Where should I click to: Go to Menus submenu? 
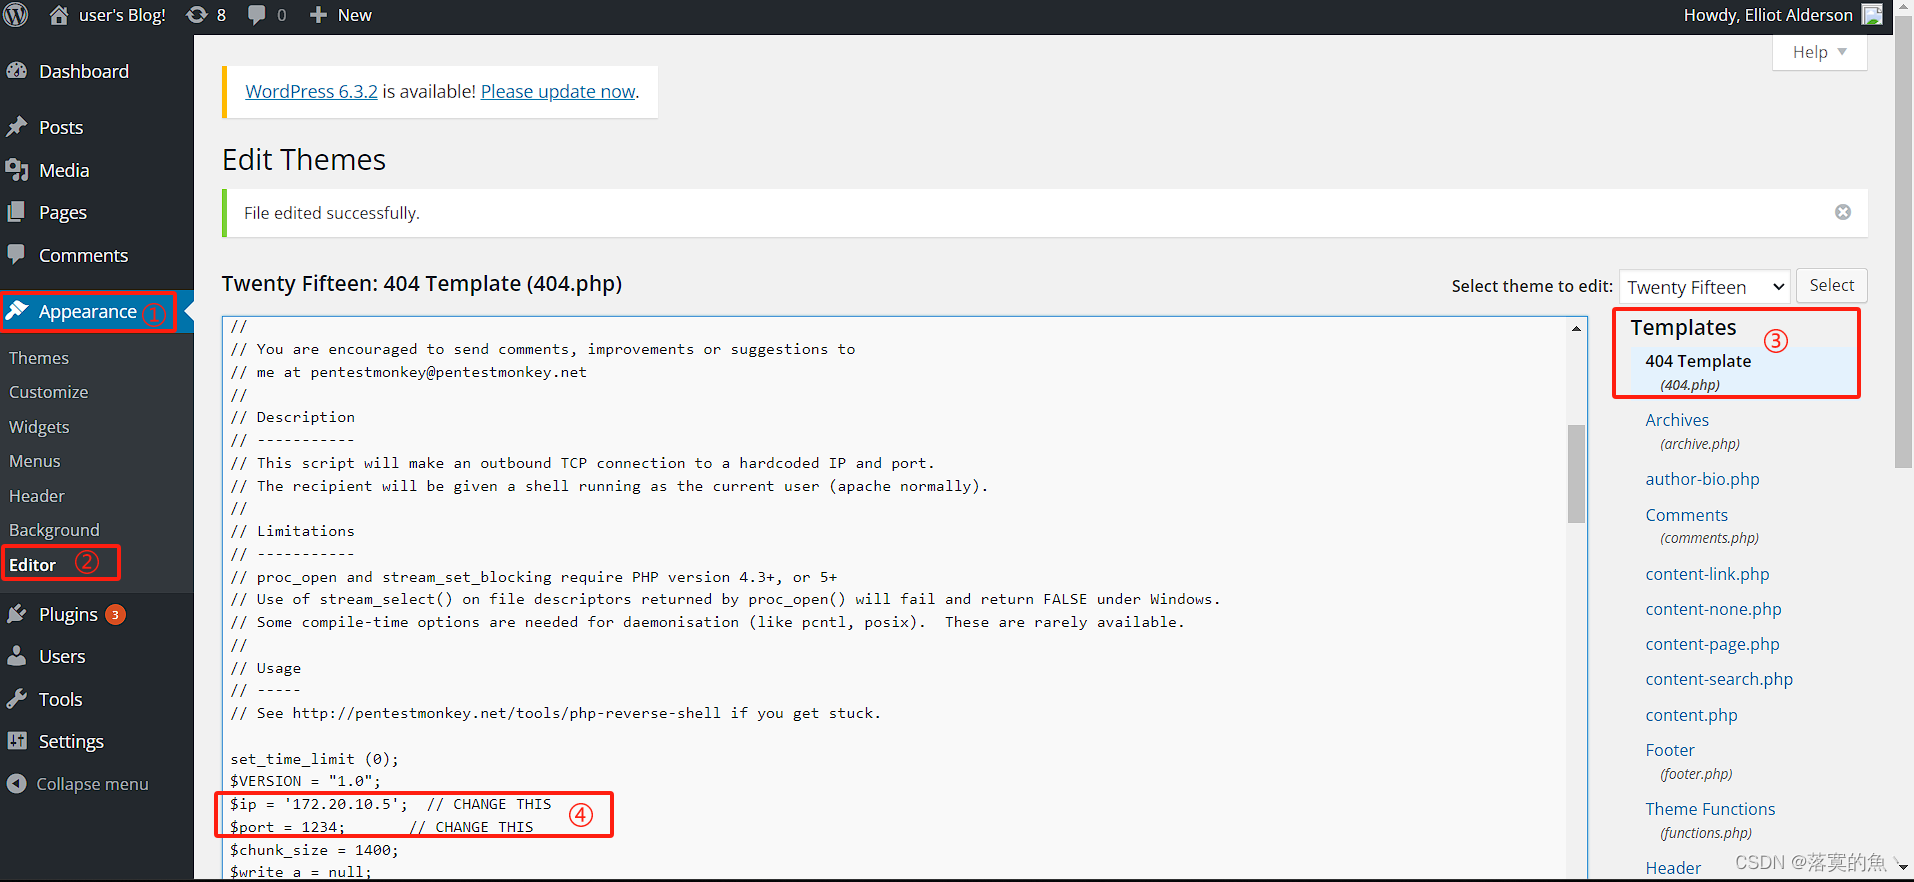(35, 461)
